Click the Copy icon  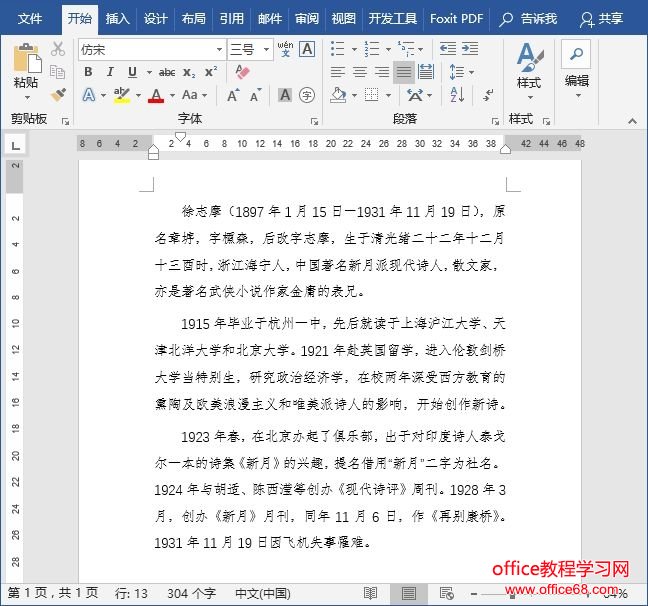click(57, 72)
